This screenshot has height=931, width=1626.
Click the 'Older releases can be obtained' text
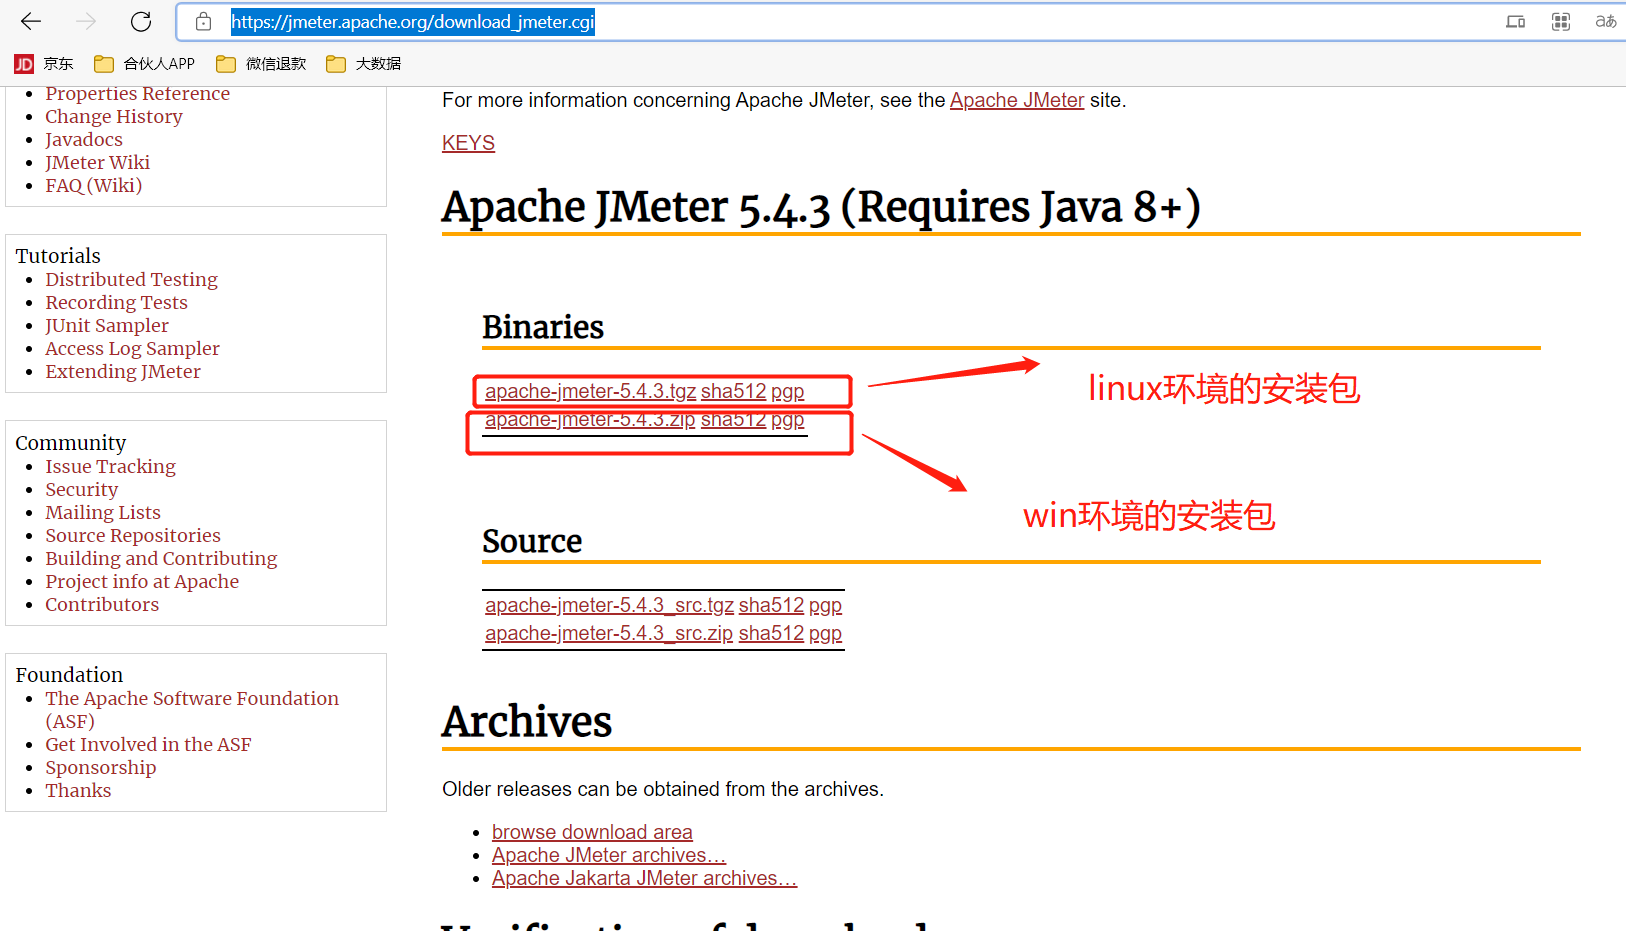pos(663,789)
